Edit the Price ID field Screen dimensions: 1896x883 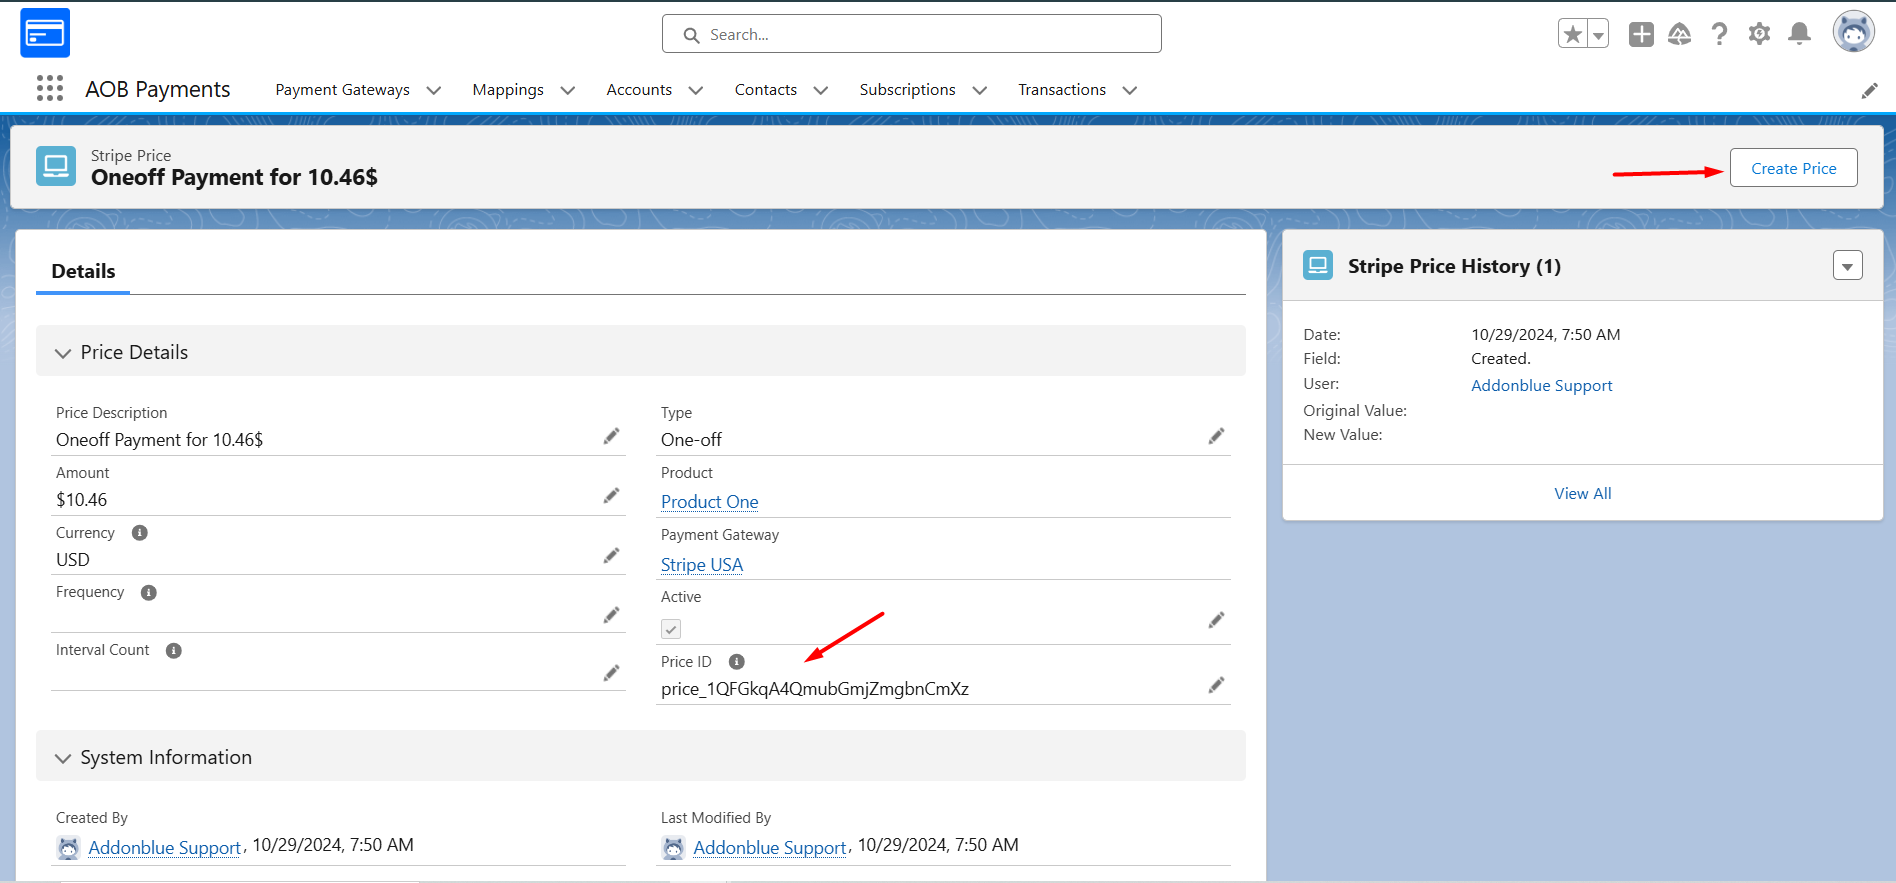(1216, 685)
